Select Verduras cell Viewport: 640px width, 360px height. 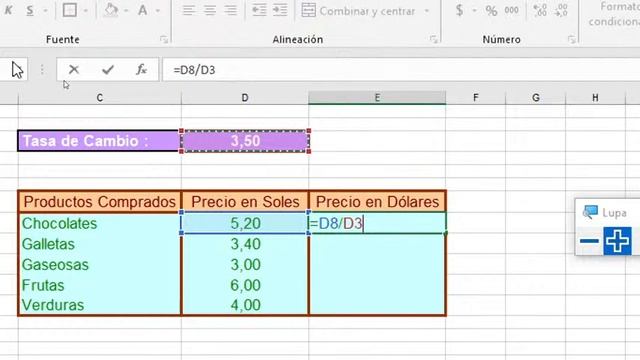(100, 305)
